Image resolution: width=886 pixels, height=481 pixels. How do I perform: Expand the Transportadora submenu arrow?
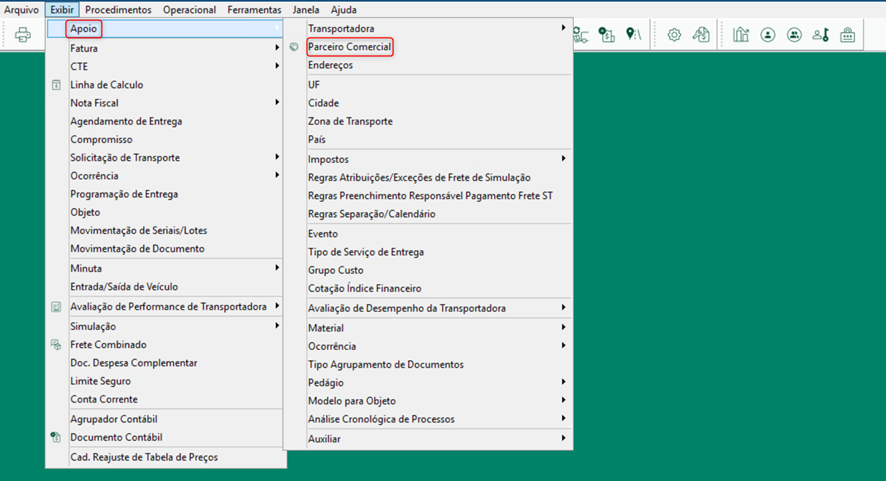(563, 28)
